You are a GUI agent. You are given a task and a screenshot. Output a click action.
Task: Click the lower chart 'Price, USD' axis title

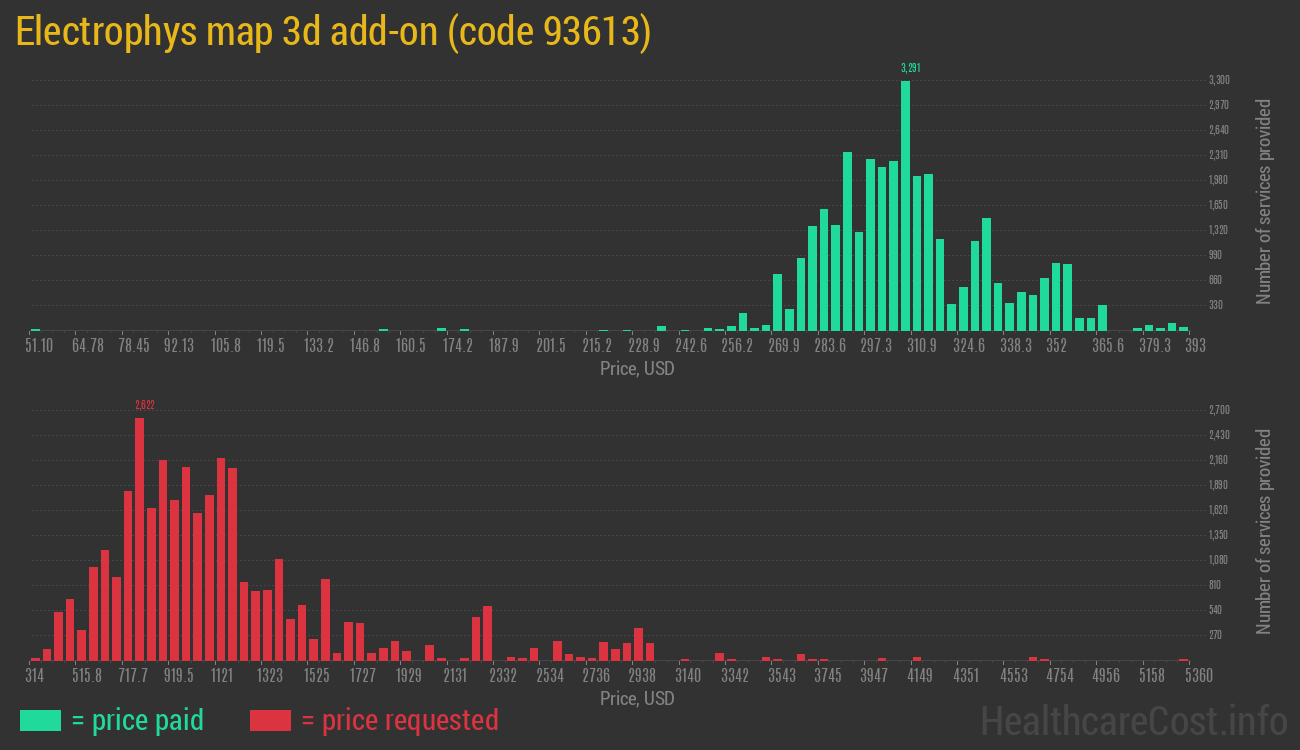tap(637, 699)
